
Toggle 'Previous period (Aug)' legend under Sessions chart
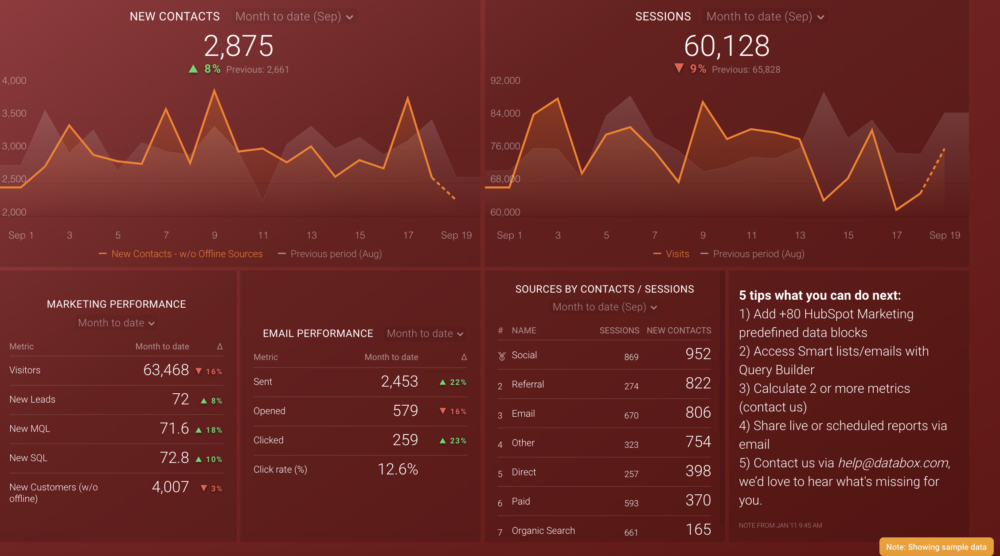tap(751, 254)
